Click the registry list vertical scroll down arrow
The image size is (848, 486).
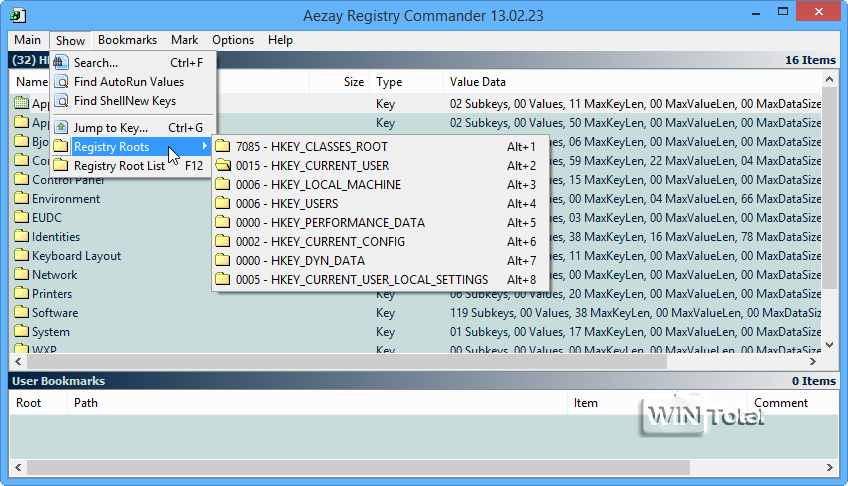tap(830, 344)
